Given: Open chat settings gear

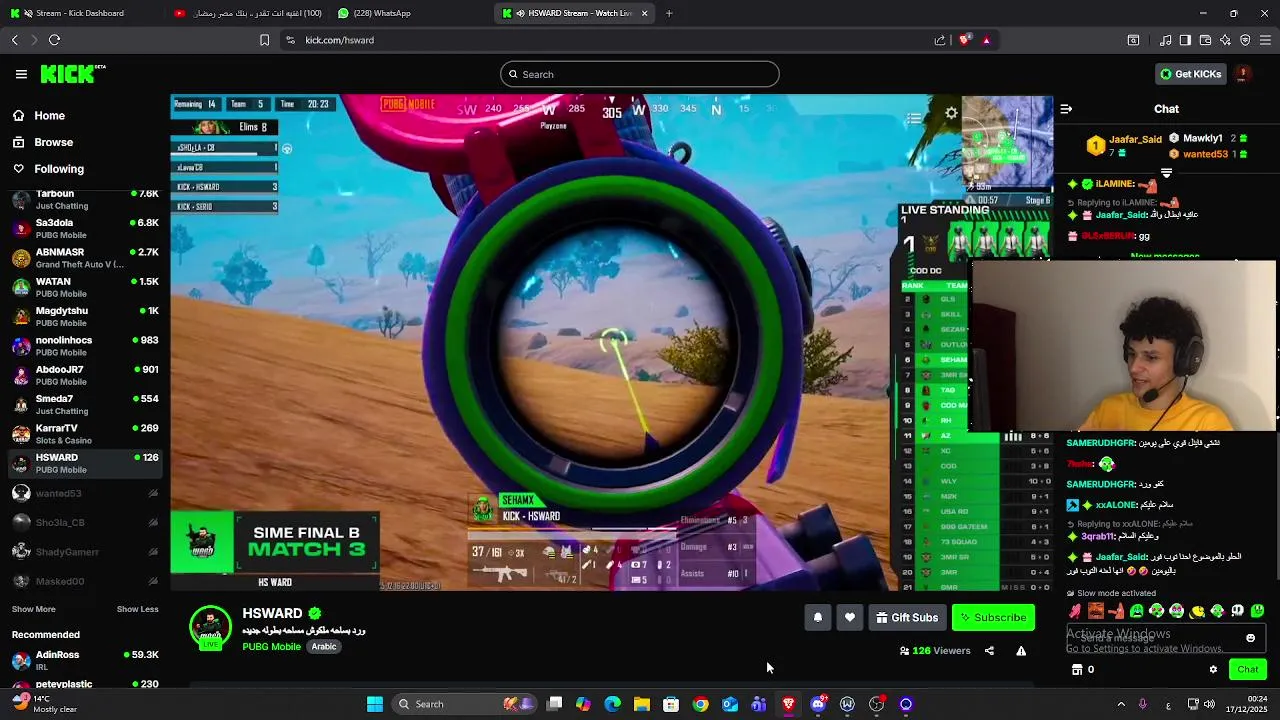Looking at the screenshot, I should pyautogui.click(x=1213, y=670).
